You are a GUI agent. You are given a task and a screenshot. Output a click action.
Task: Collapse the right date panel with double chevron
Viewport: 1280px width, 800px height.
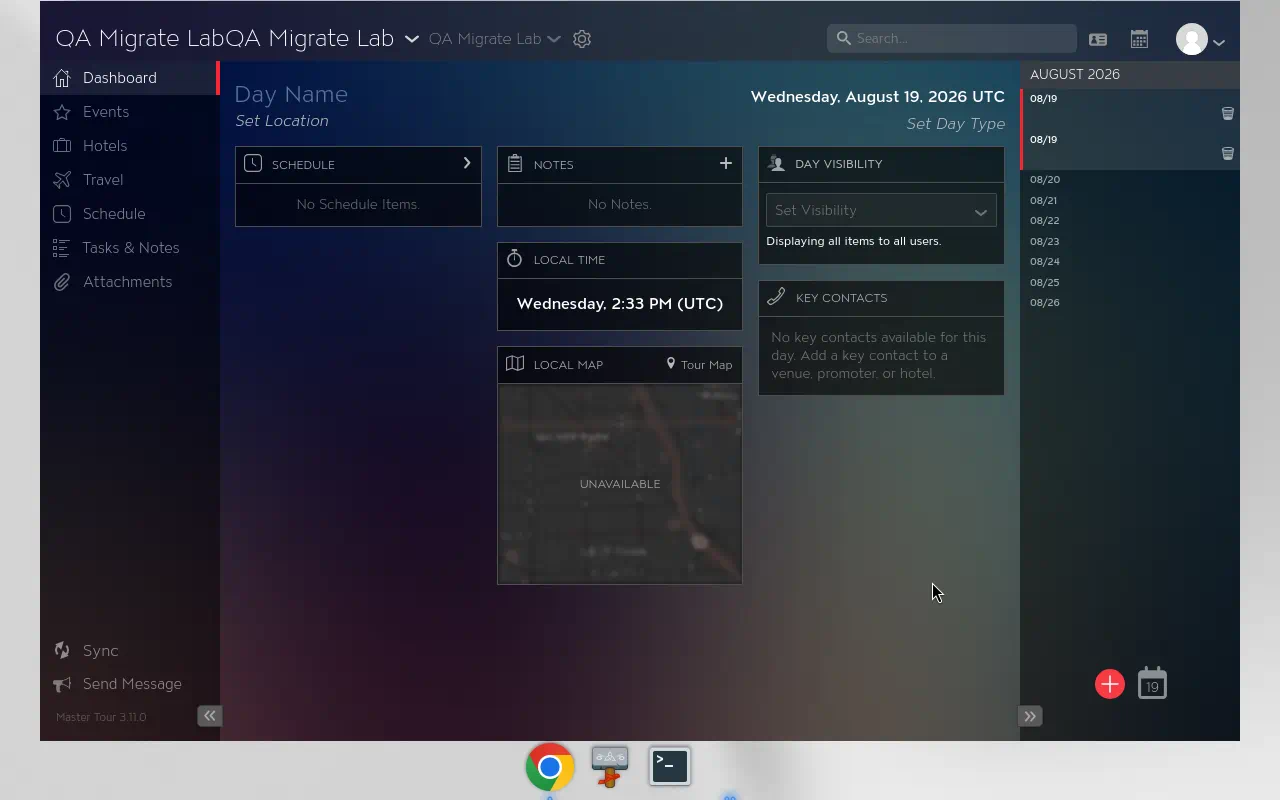pos(1030,716)
